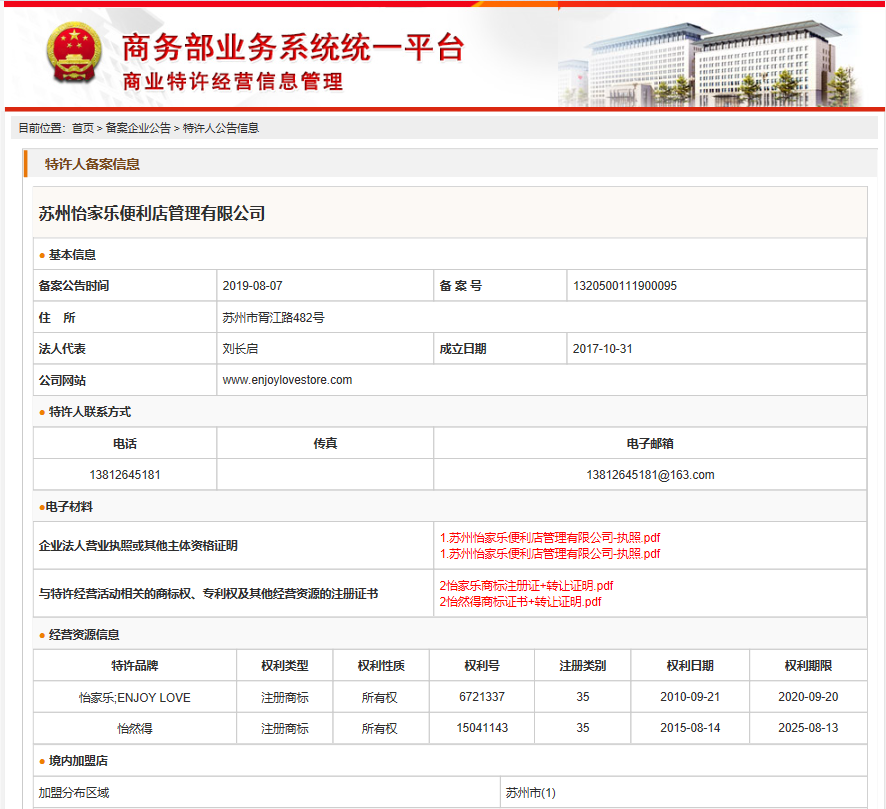This screenshot has width=886, height=809.
Task: Open the 首页 breadcrumb link
Action: pyautogui.click(x=82, y=128)
